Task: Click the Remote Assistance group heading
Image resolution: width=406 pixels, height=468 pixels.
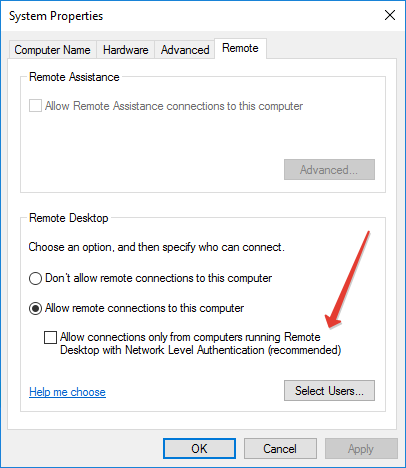Action: (x=74, y=77)
